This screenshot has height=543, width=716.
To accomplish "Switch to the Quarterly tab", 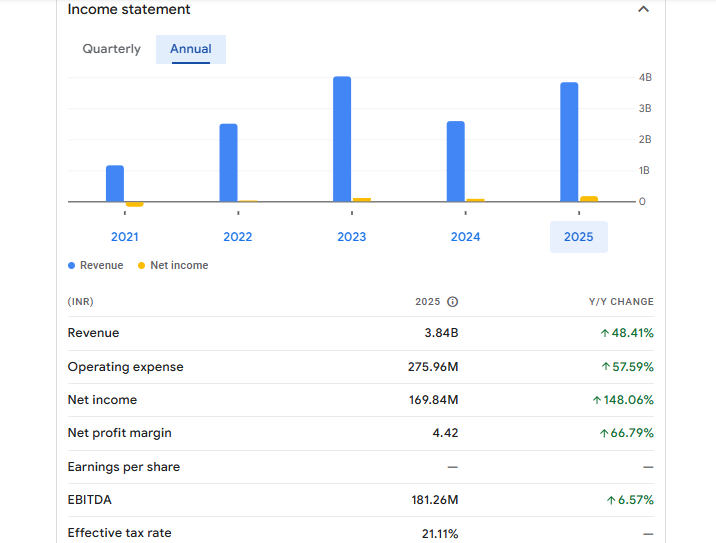I will (111, 49).
